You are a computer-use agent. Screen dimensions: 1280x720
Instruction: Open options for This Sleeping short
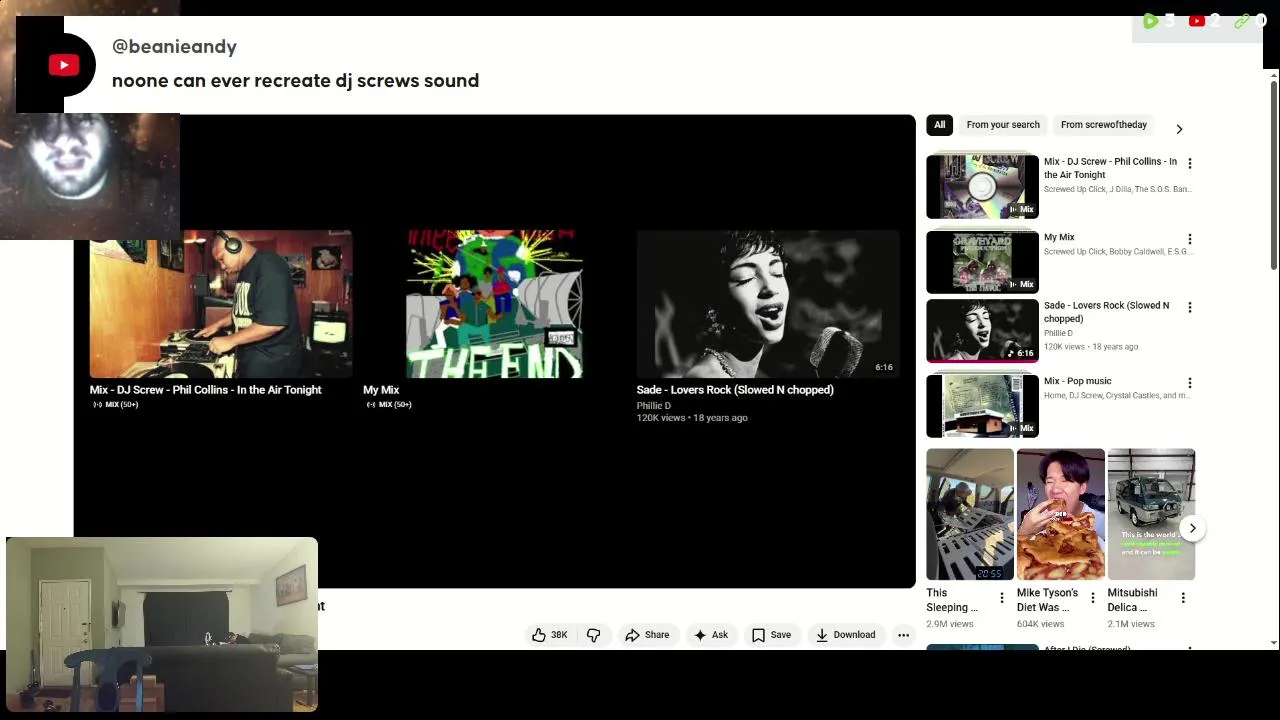pos(1002,598)
